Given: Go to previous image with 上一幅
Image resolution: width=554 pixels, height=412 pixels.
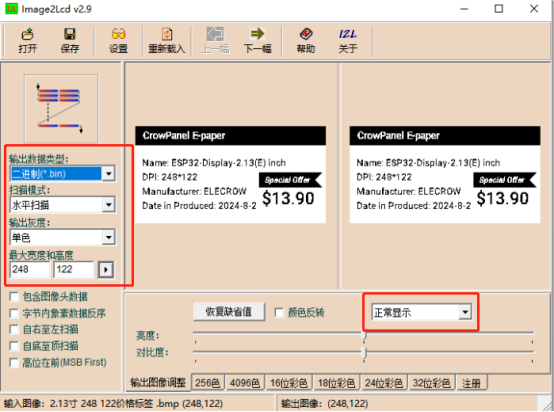Looking at the screenshot, I should pyautogui.click(x=215, y=40).
